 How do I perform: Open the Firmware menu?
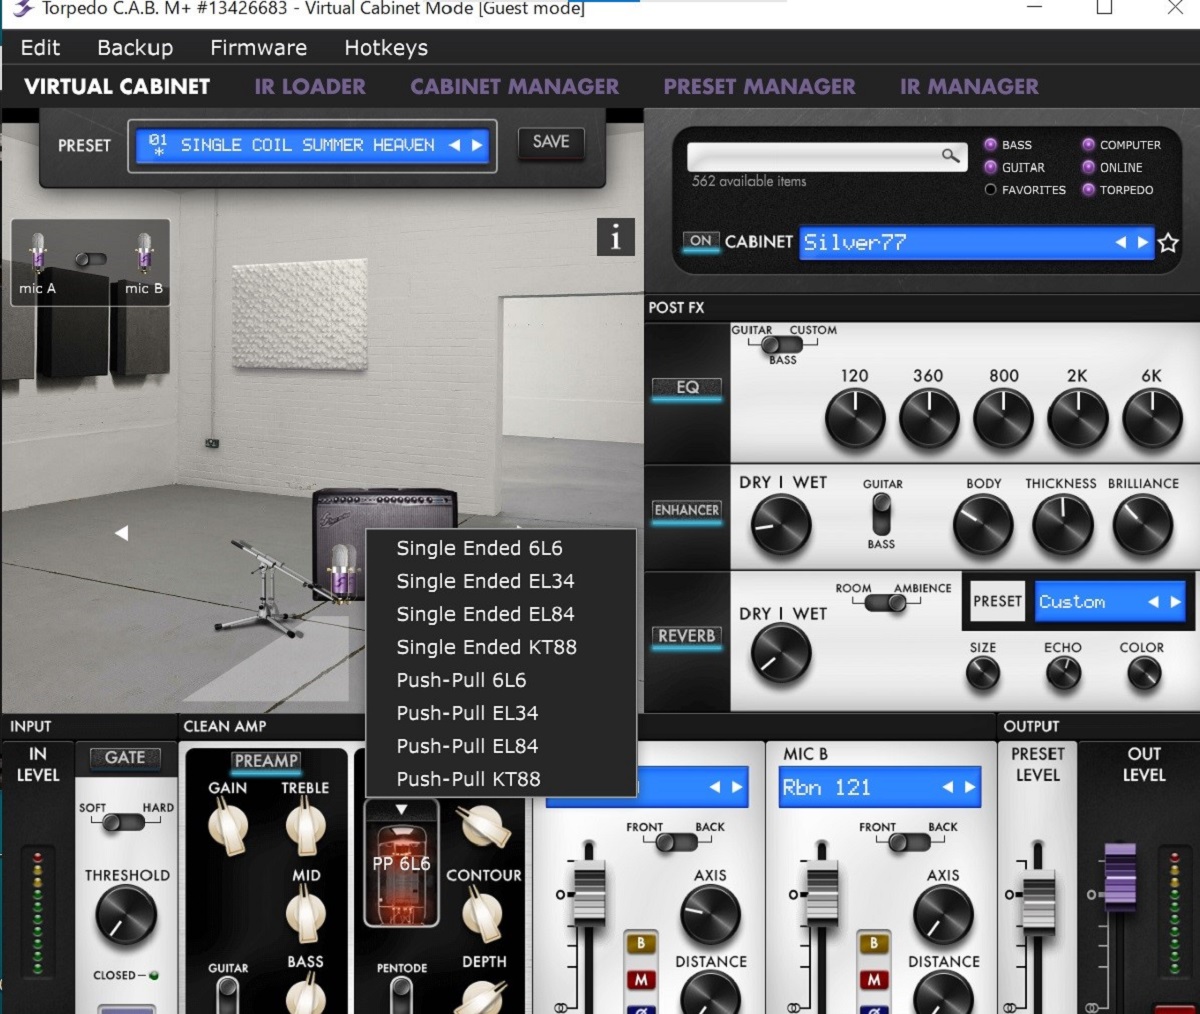pos(258,47)
